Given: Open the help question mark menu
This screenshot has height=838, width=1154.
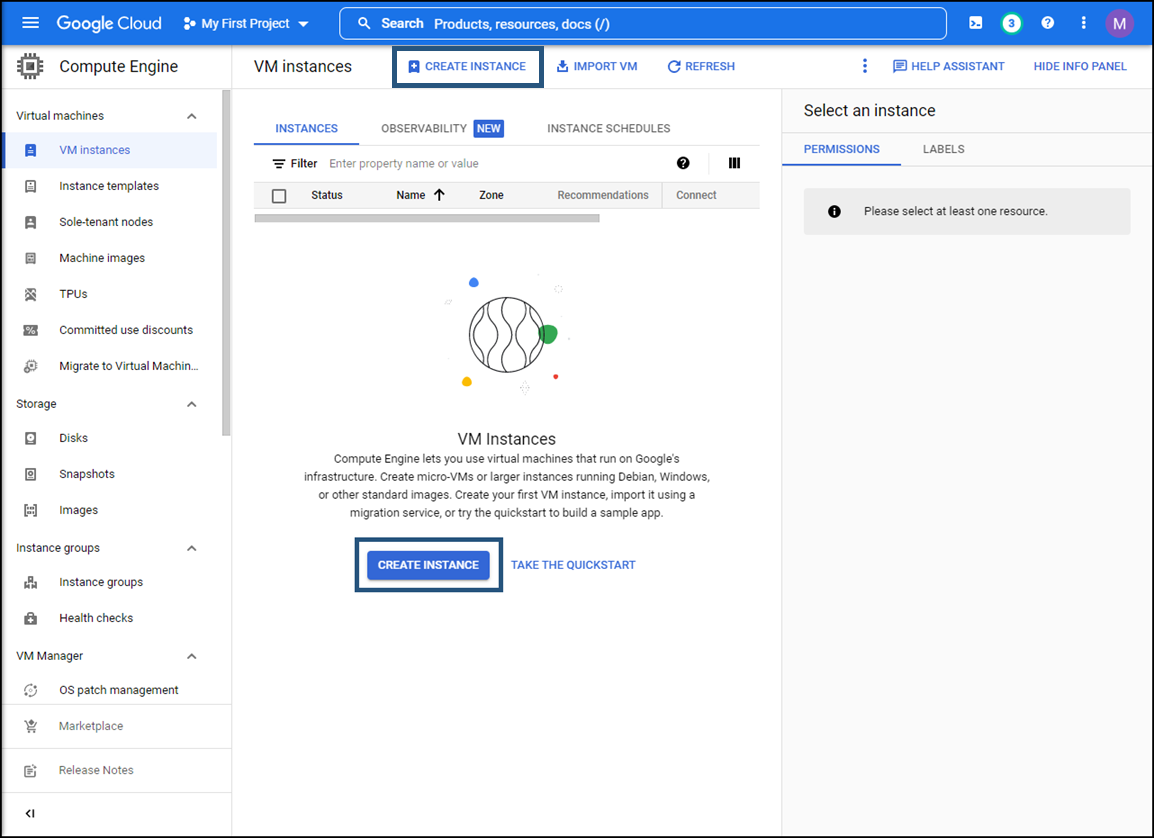Looking at the screenshot, I should click(1047, 23).
